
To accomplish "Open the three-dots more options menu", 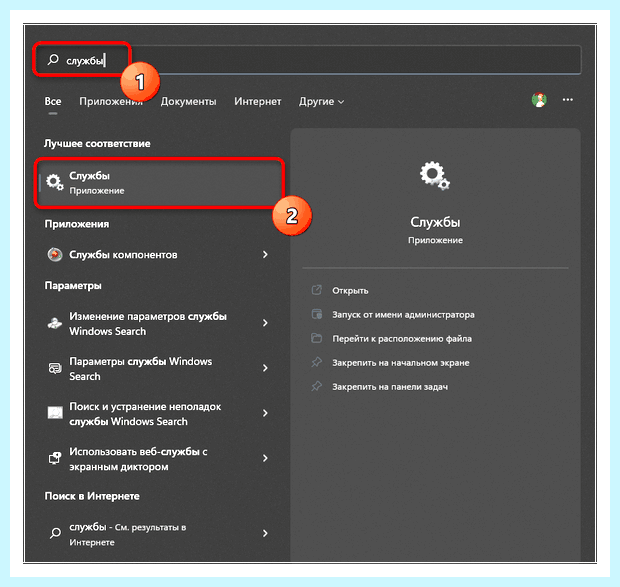I will [x=568, y=100].
